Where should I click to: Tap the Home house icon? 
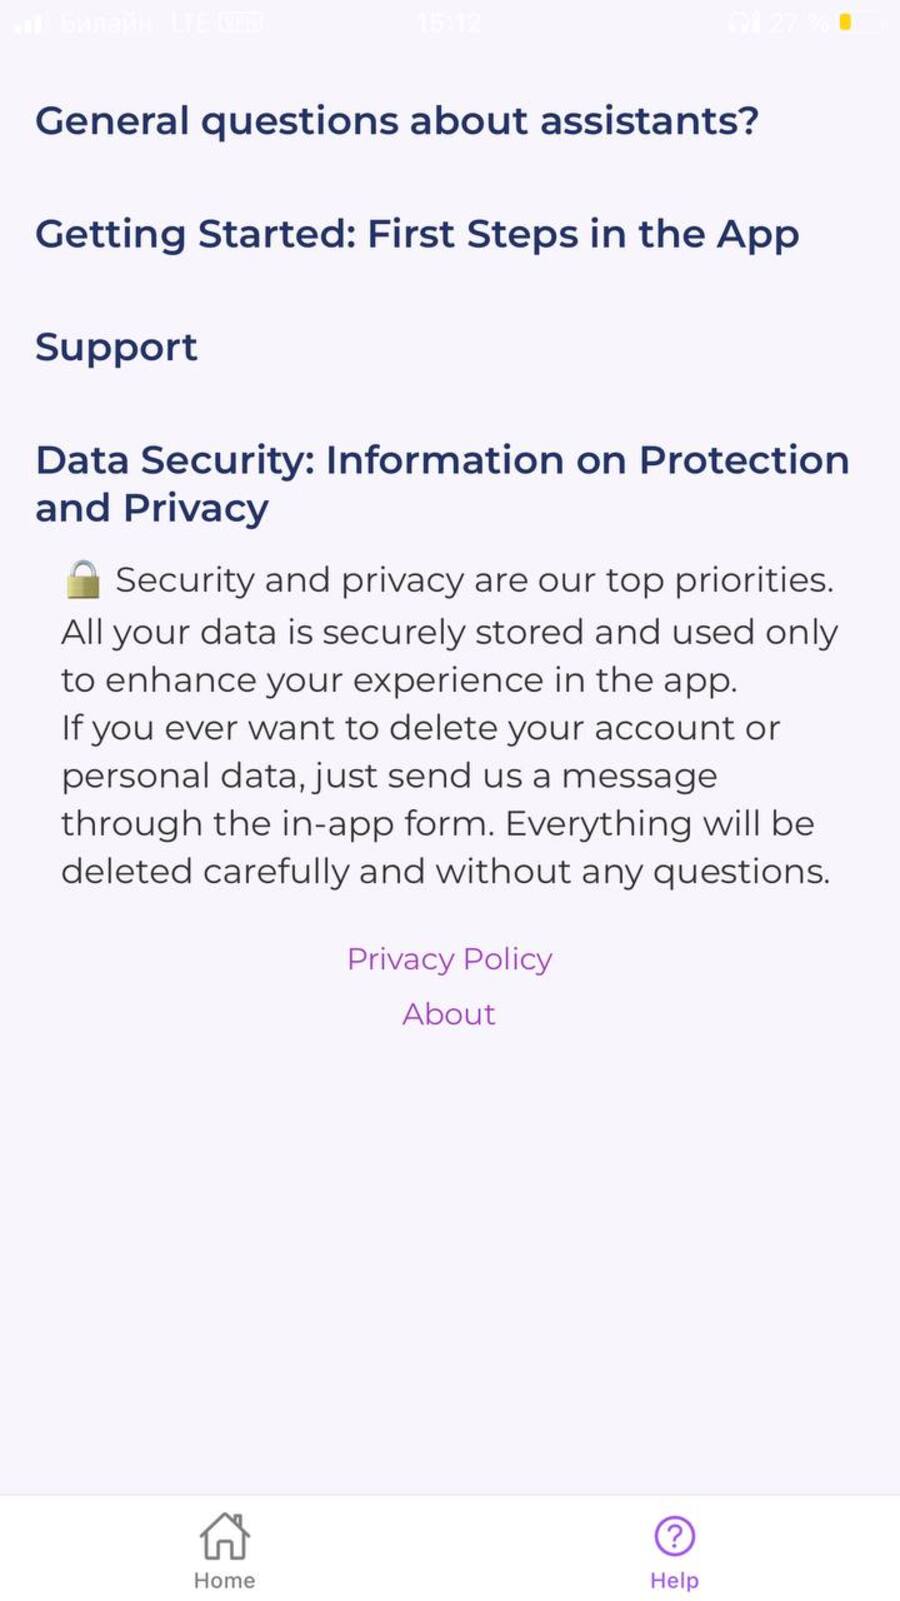[x=224, y=1536]
